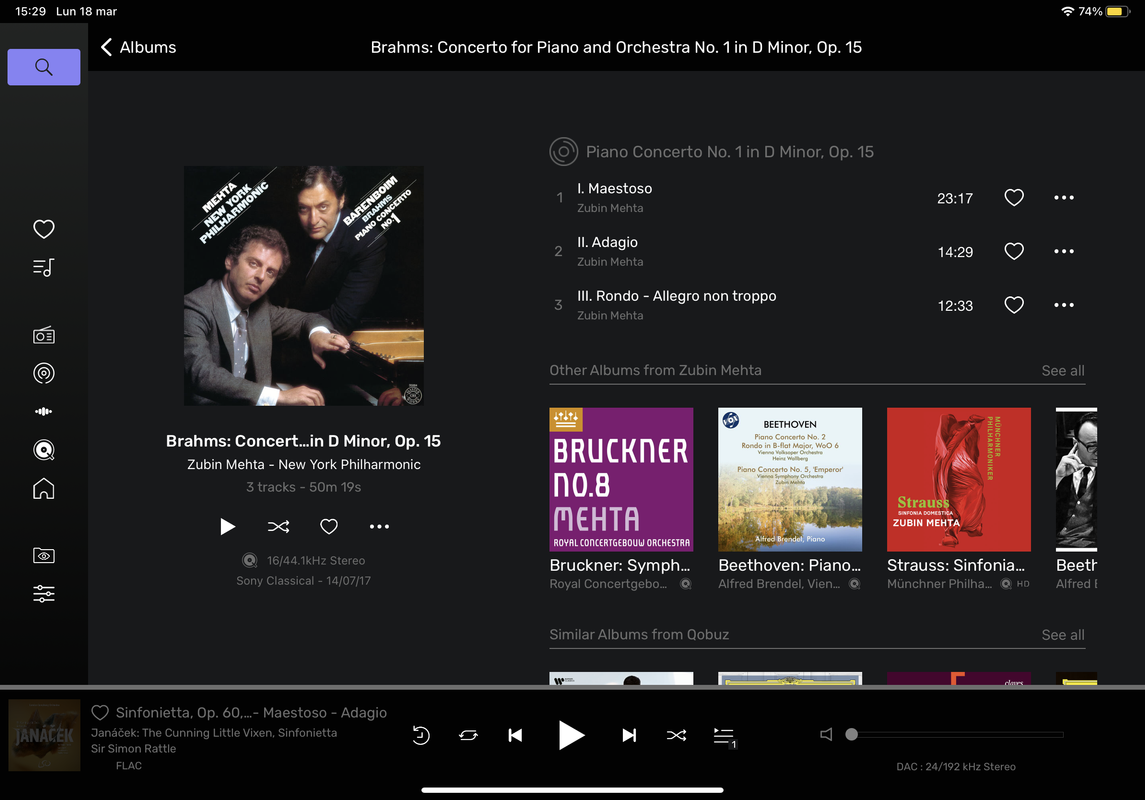Open the play queue icon
Screen dimensions: 1145x800
(x=724, y=736)
